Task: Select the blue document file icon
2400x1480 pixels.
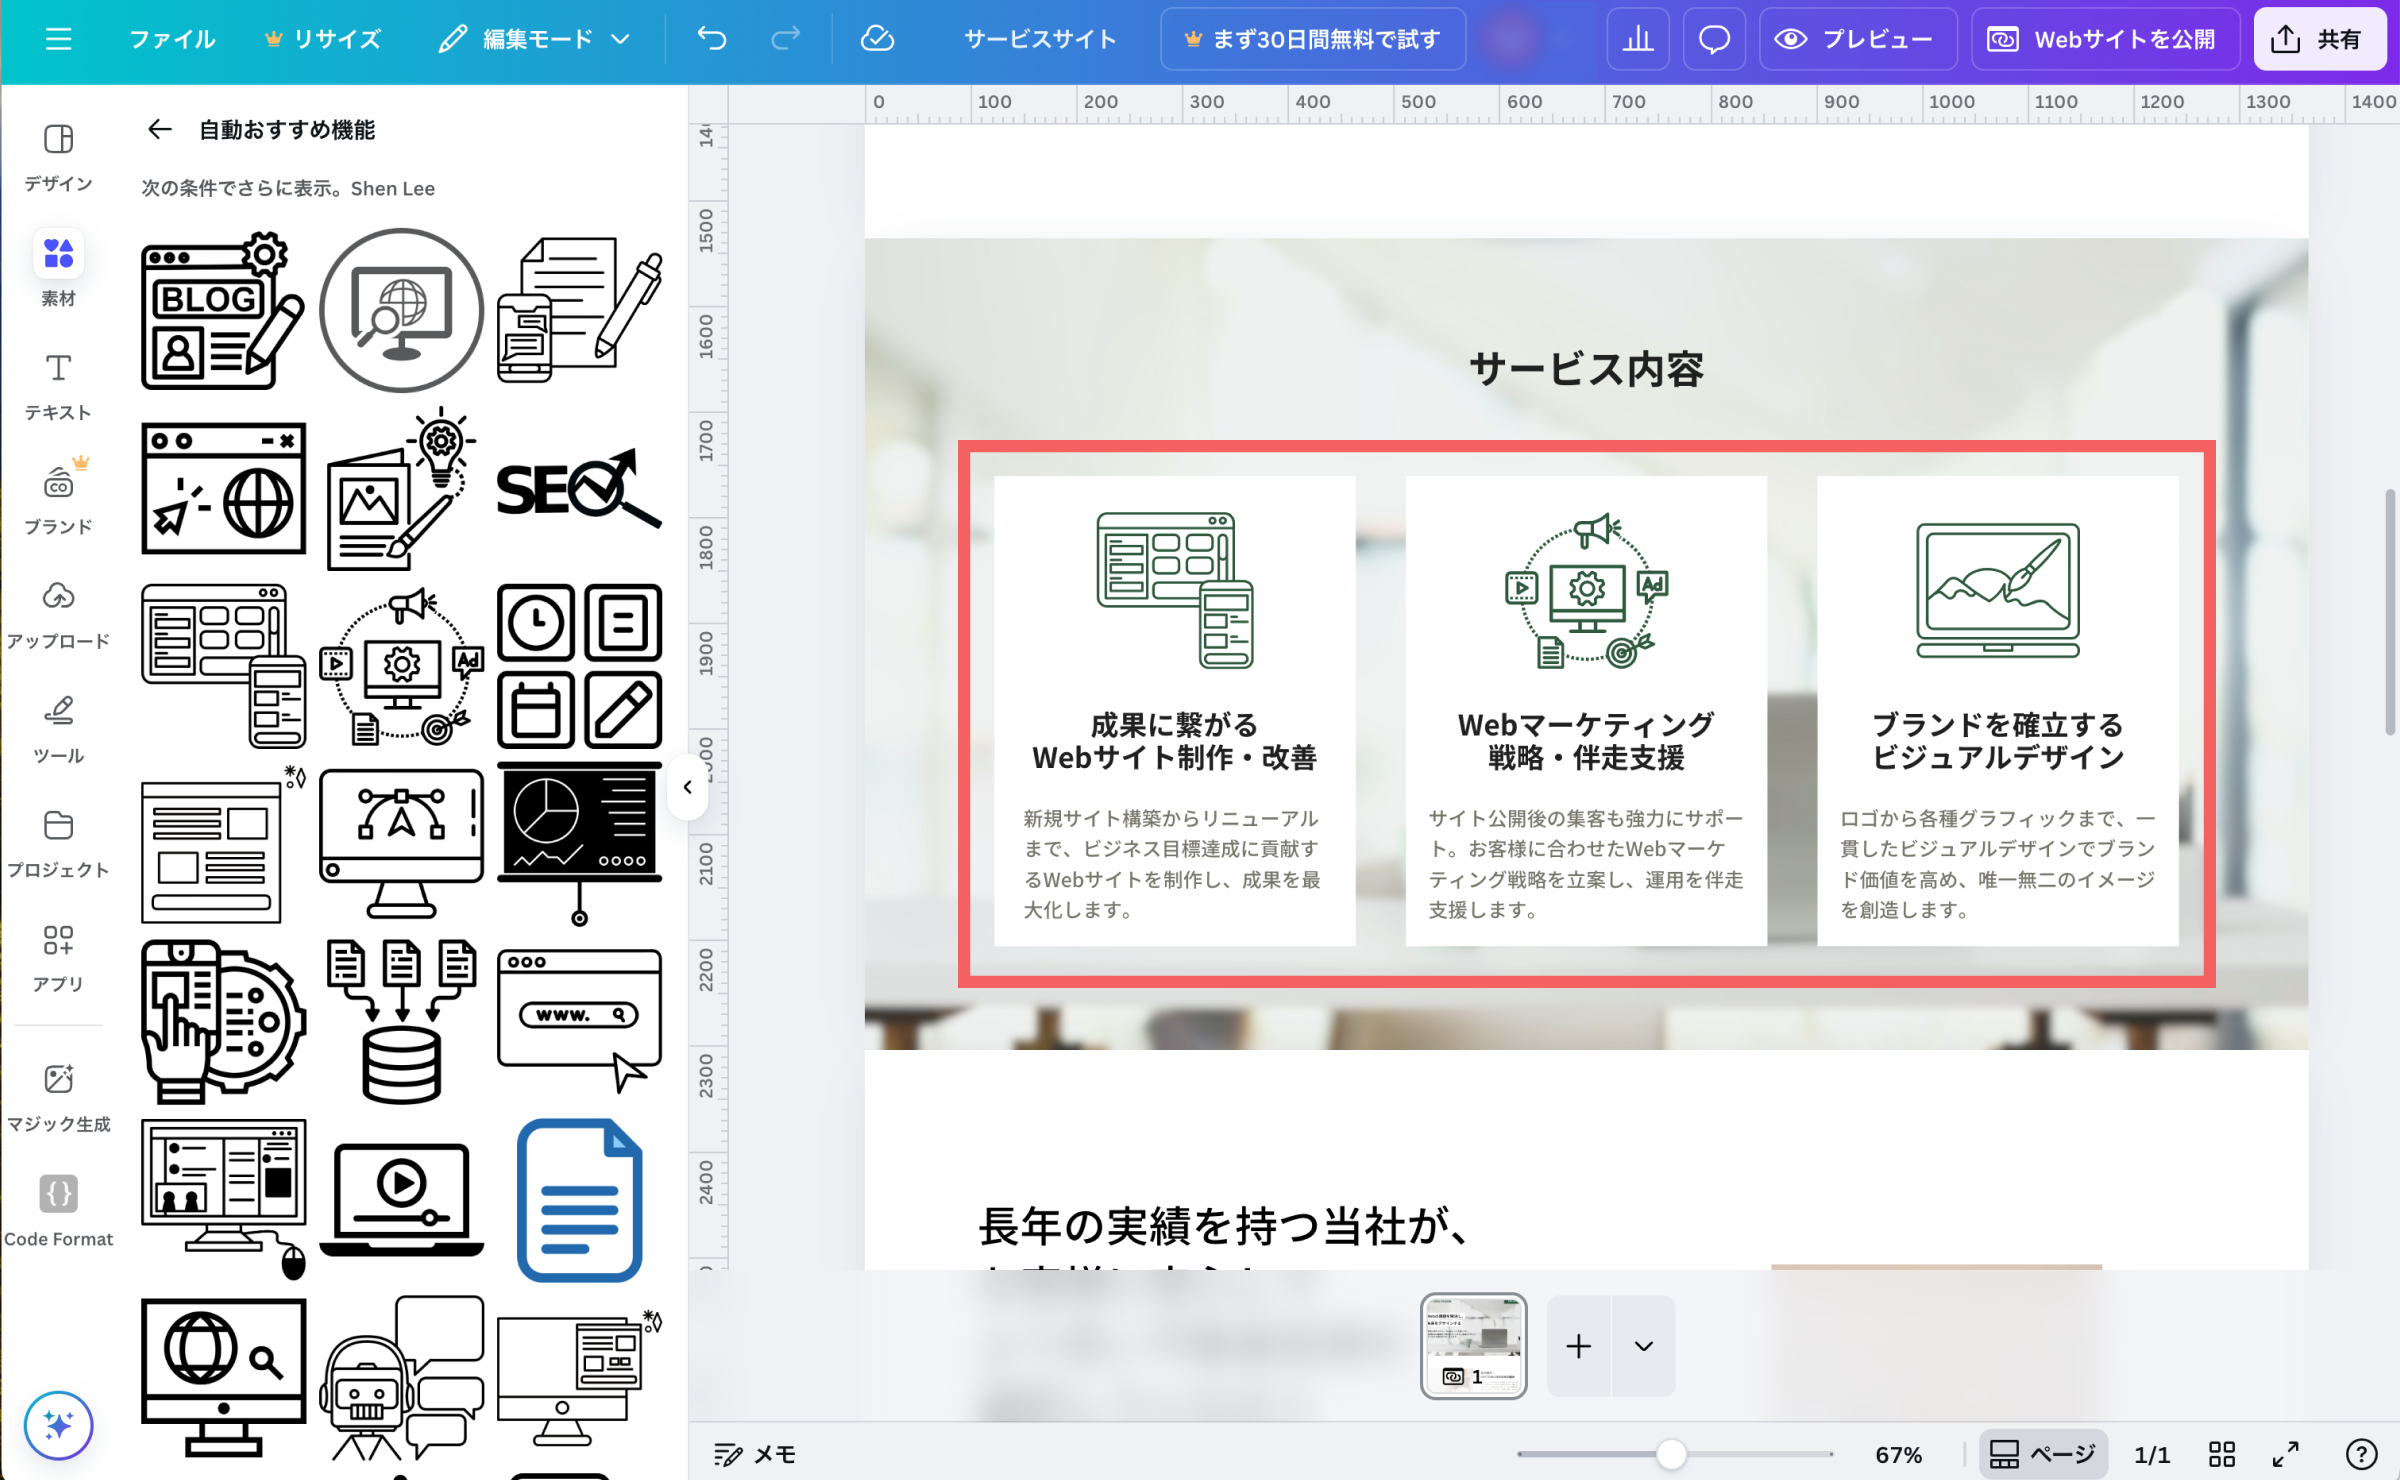Action: pyautogui.click(x=579, y=1200)
